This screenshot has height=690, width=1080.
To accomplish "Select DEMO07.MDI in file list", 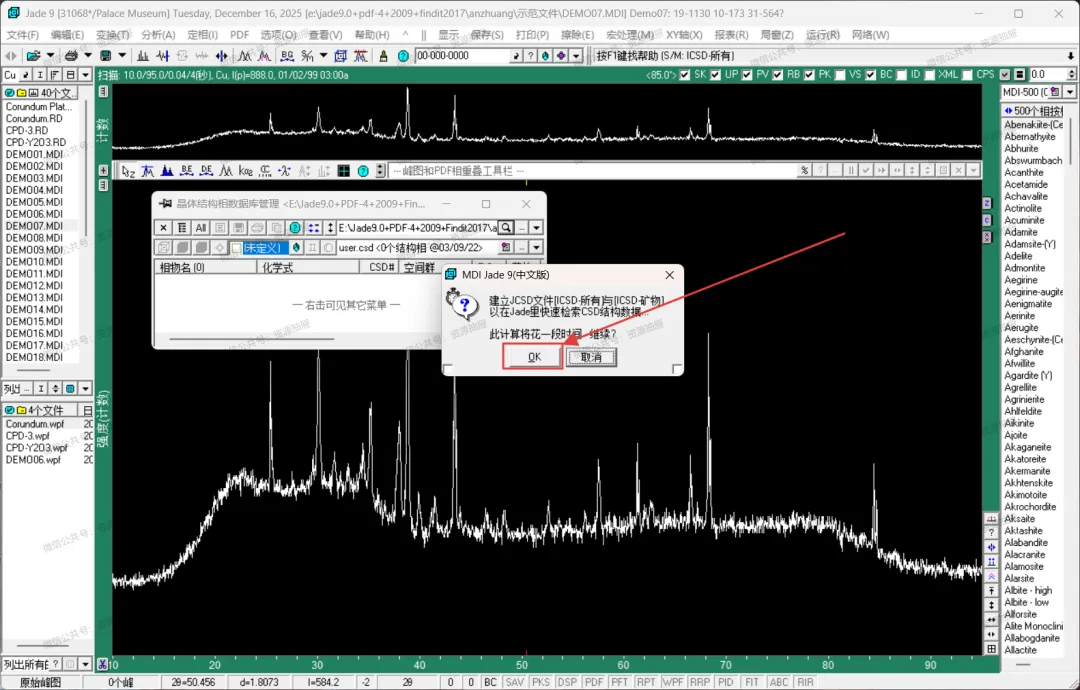I will [34, 226].
